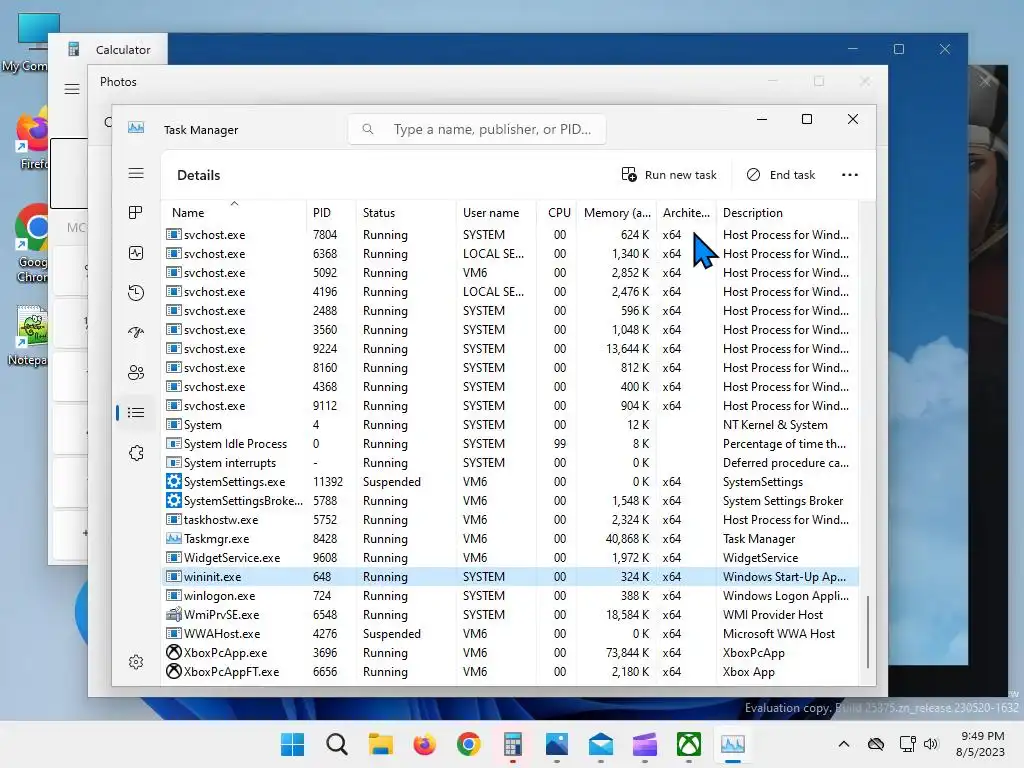
Task: Open Task Manager settings gear
Action: [x=136, y=662]
